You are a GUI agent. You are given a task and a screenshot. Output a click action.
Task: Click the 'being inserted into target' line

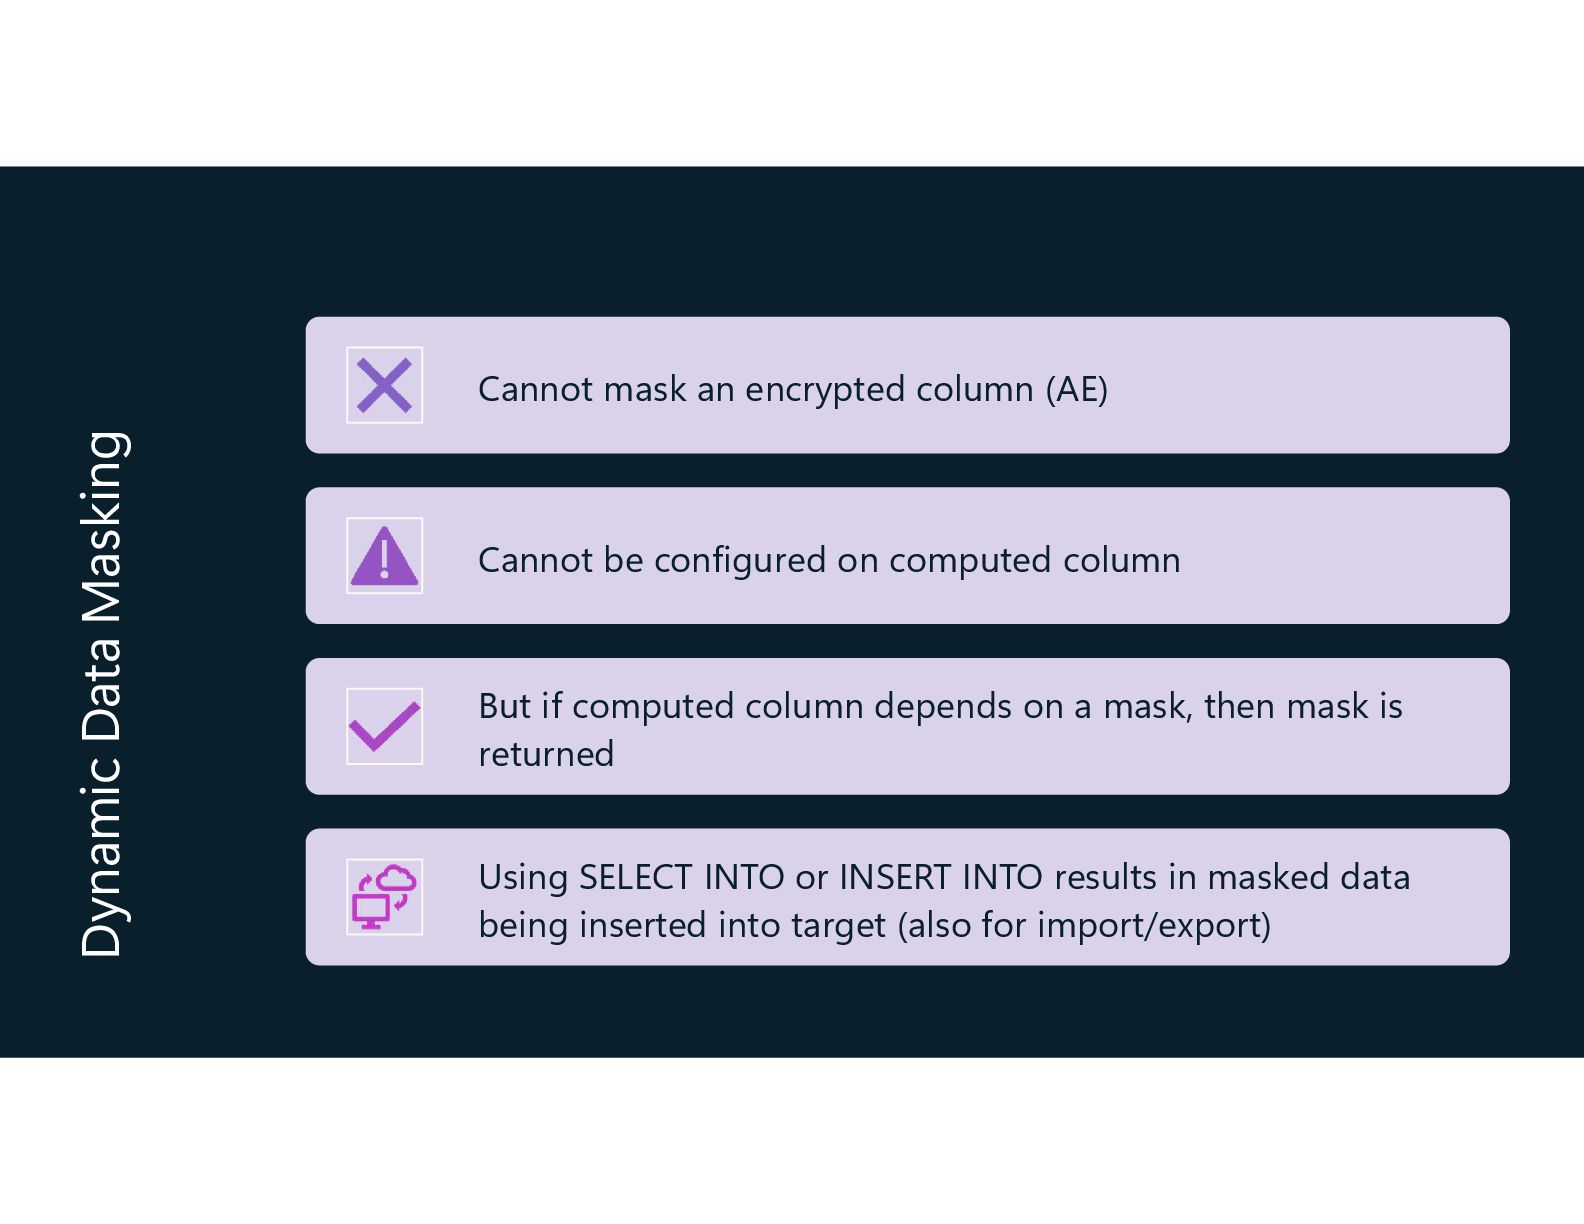coord(682,925)
